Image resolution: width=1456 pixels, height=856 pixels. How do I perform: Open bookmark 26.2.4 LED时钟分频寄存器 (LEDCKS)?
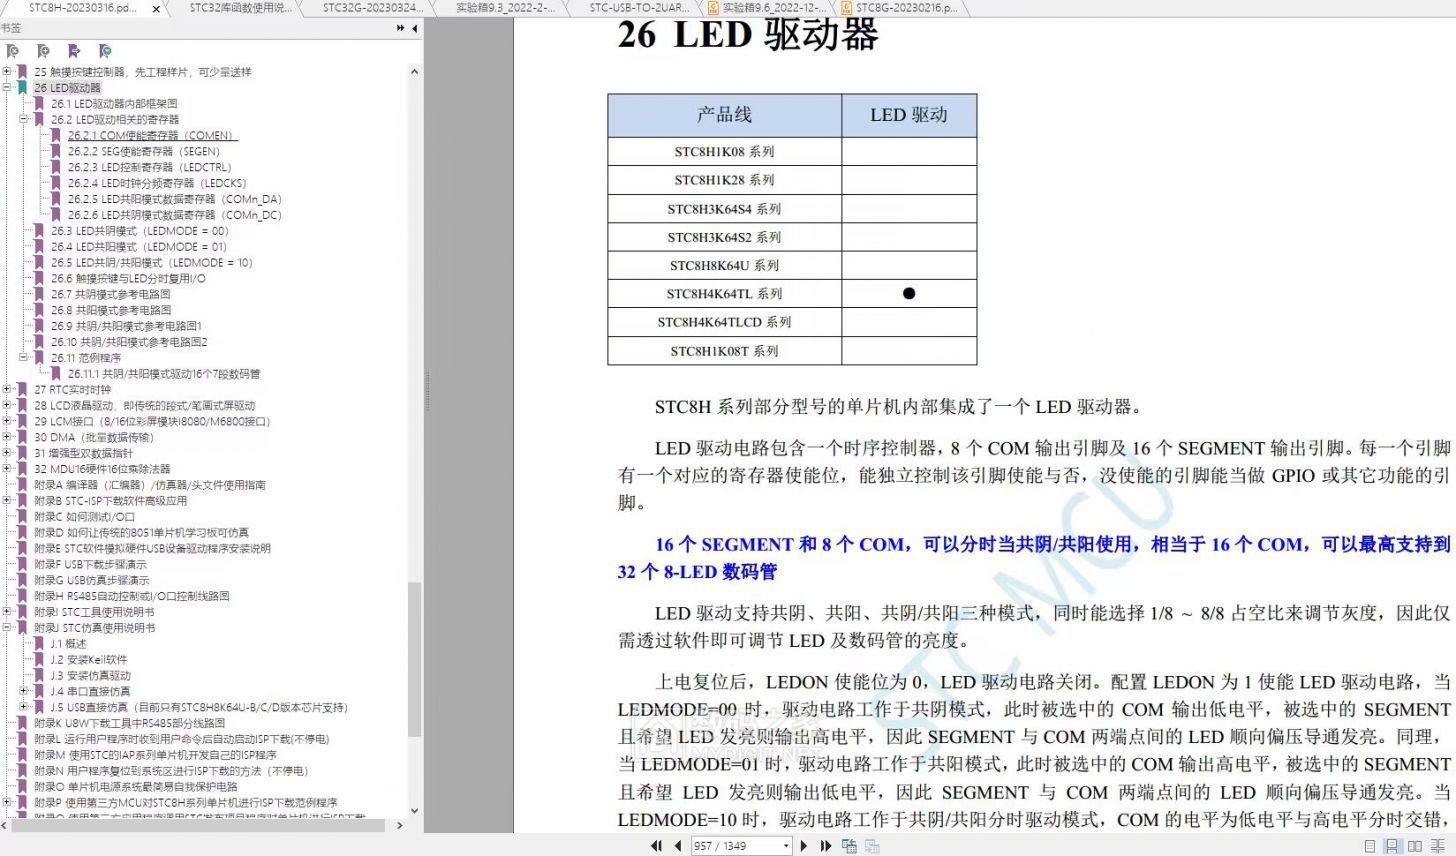(x=156, y=183)
